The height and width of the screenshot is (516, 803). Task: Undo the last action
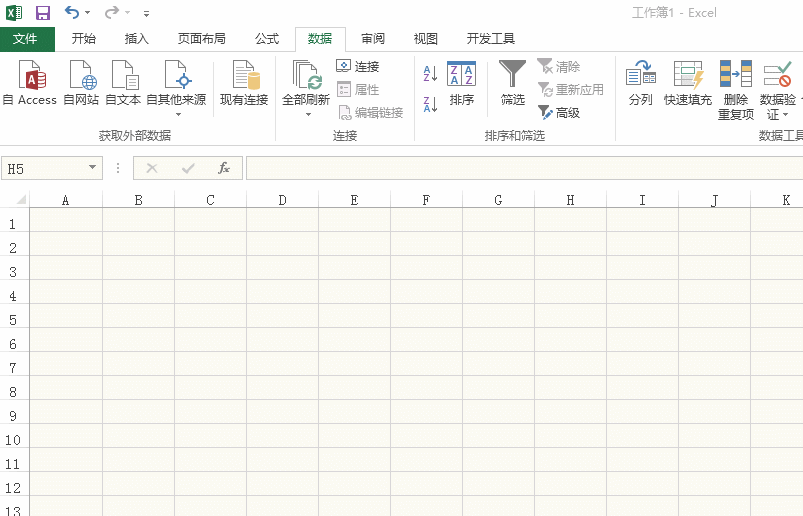[72, 12]
